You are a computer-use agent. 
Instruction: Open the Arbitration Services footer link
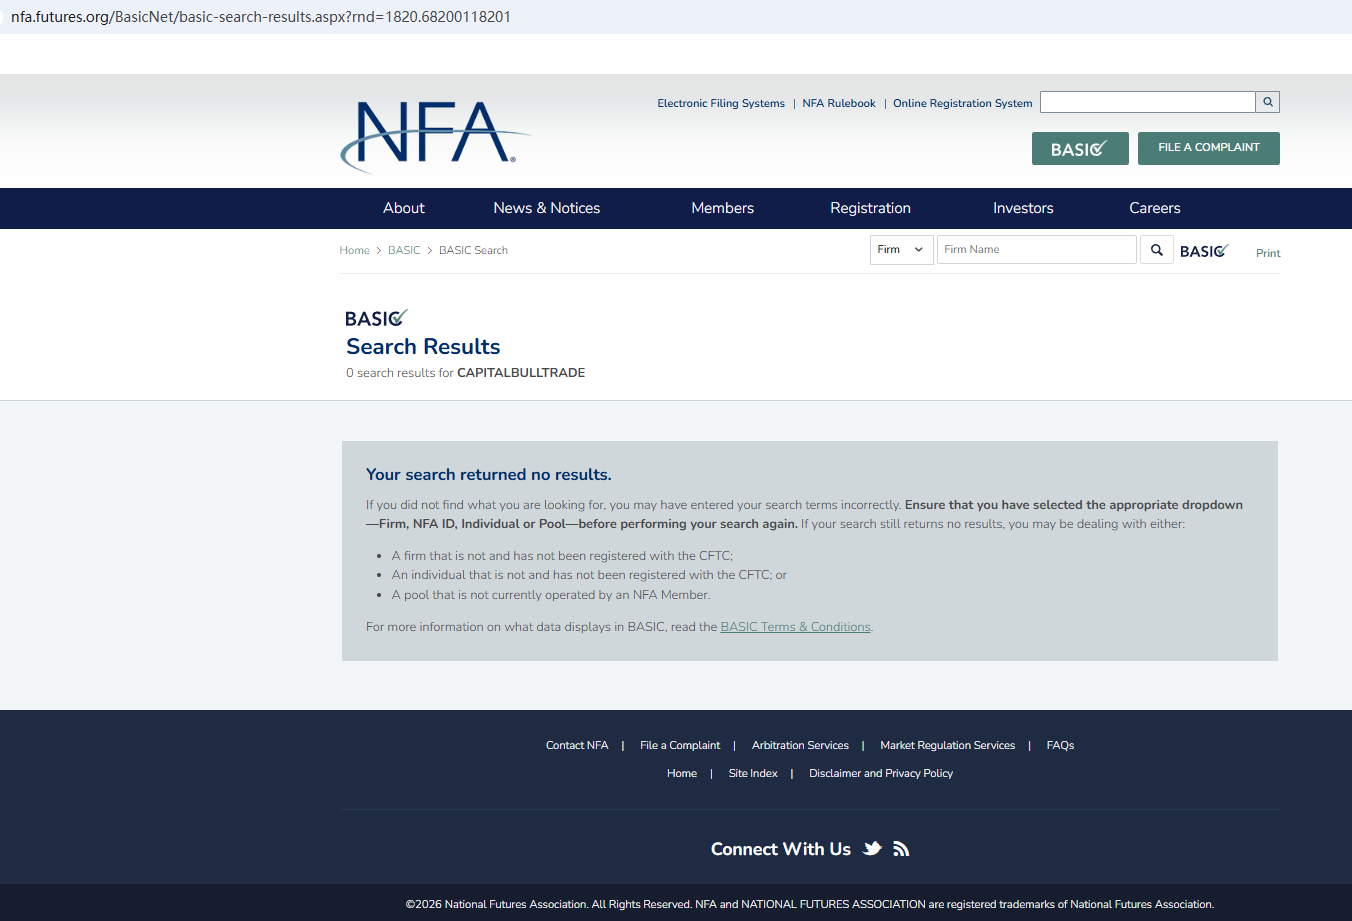[800, 745]
